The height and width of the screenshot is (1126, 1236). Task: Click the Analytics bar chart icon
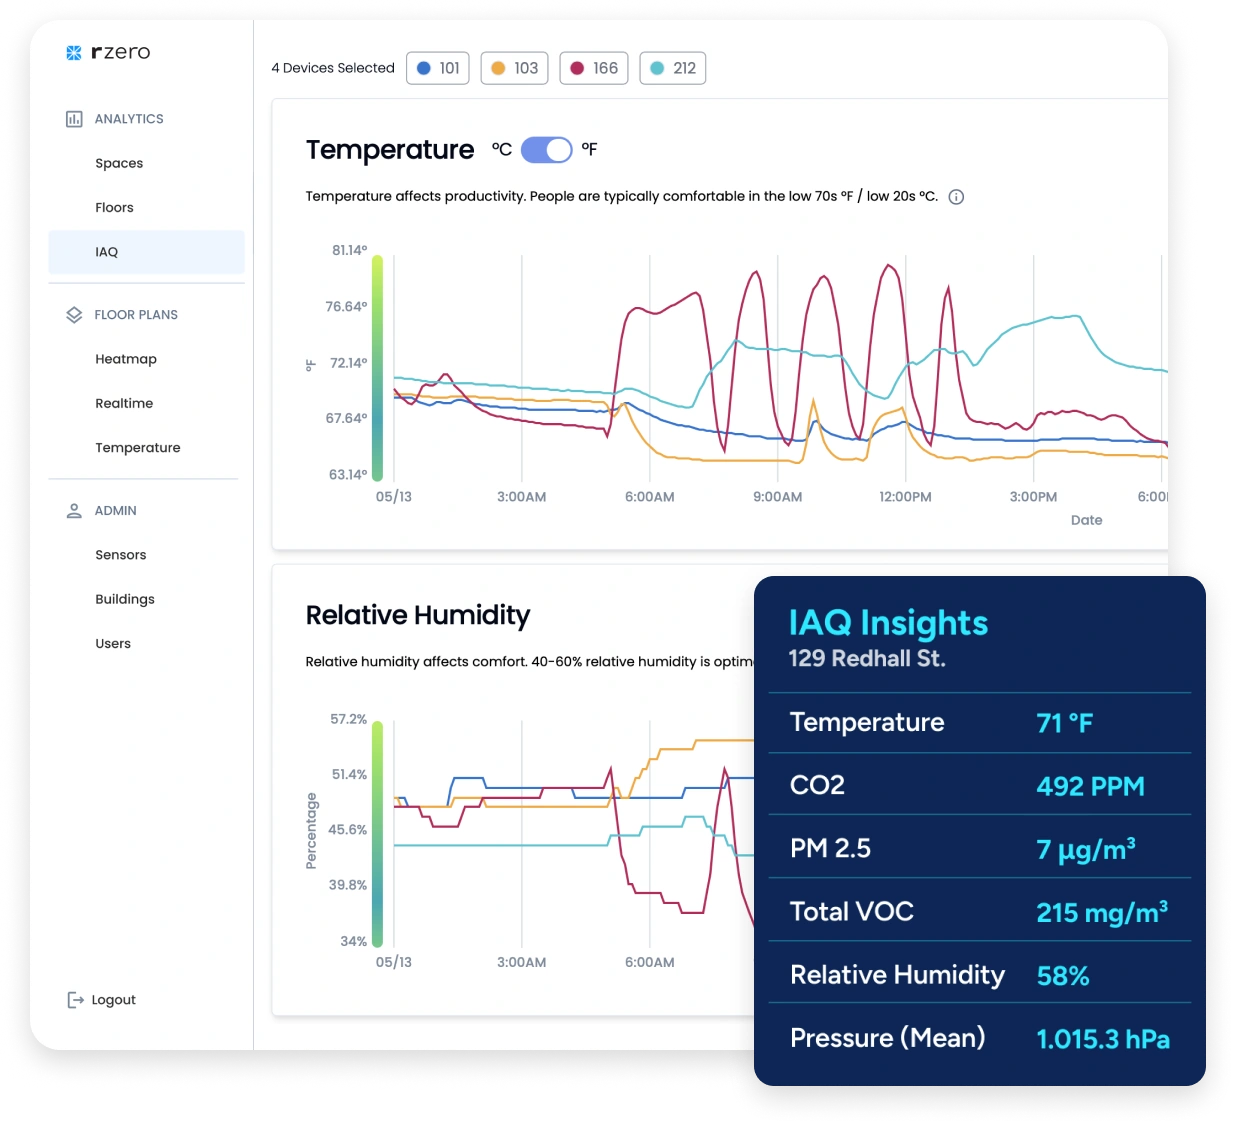74,119
